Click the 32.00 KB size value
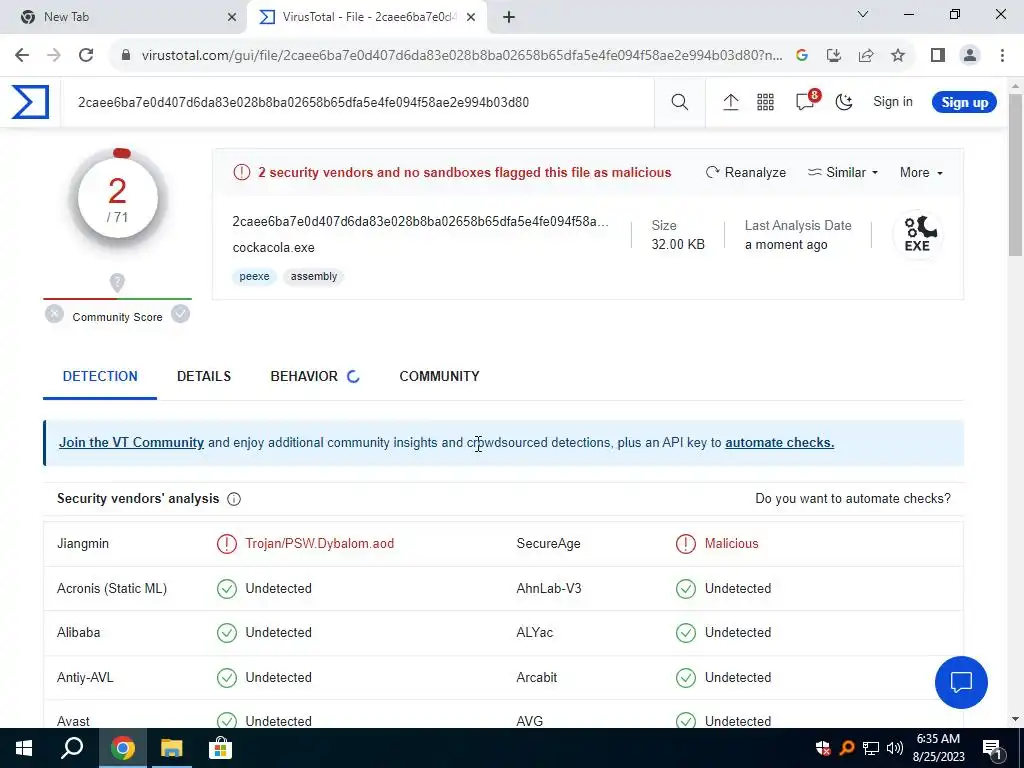This screenshot has height=768, width=1024. (678, 244)
